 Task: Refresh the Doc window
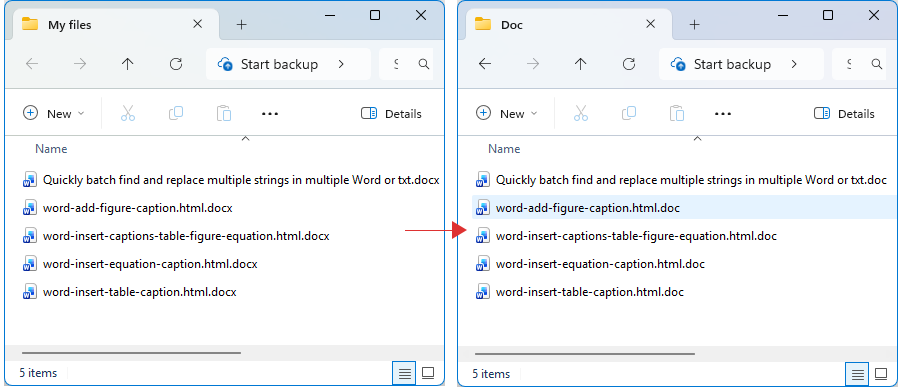coord(629,64)
